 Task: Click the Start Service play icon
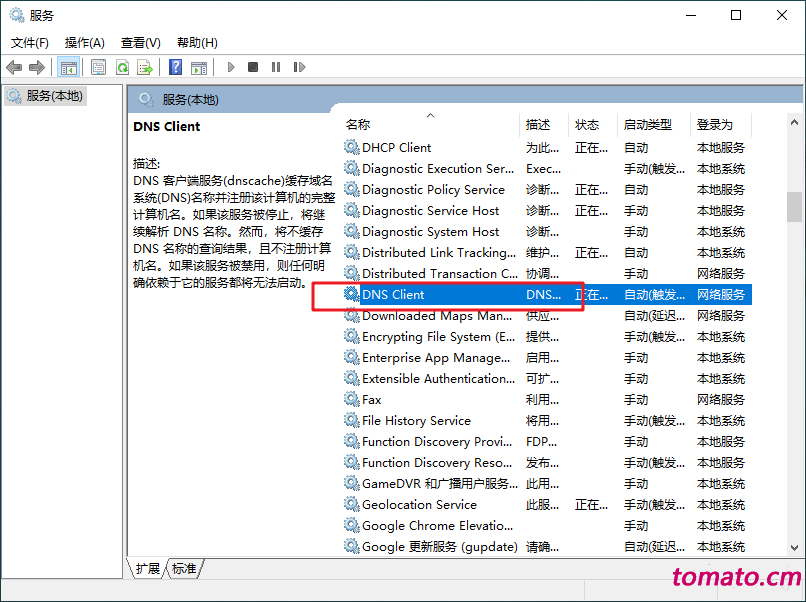[x=231, y=67]
